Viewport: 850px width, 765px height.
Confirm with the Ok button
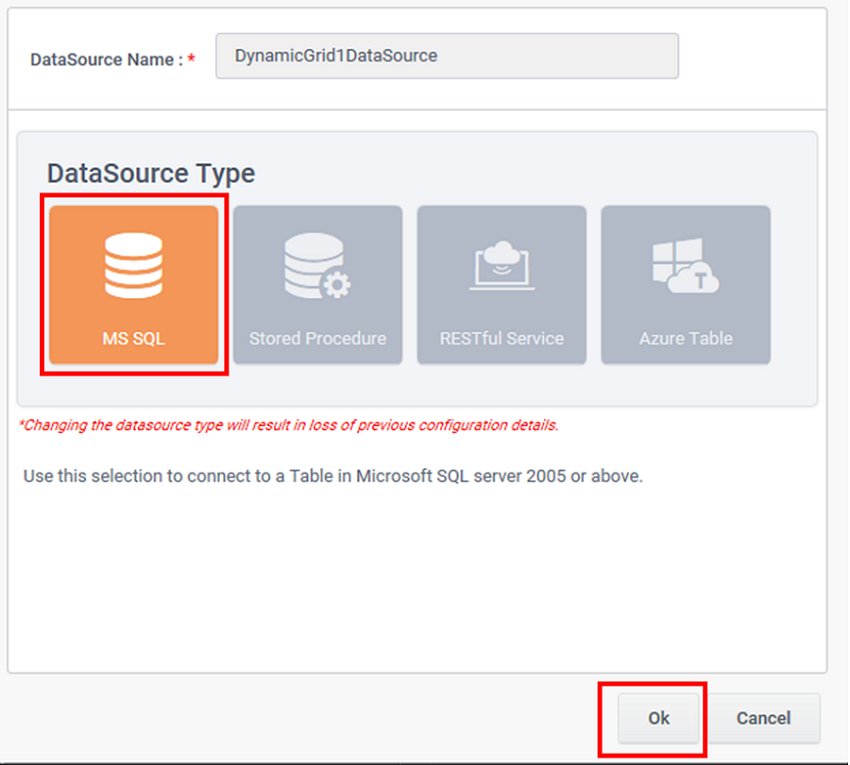pyautogui.click(x=658, y=718)
